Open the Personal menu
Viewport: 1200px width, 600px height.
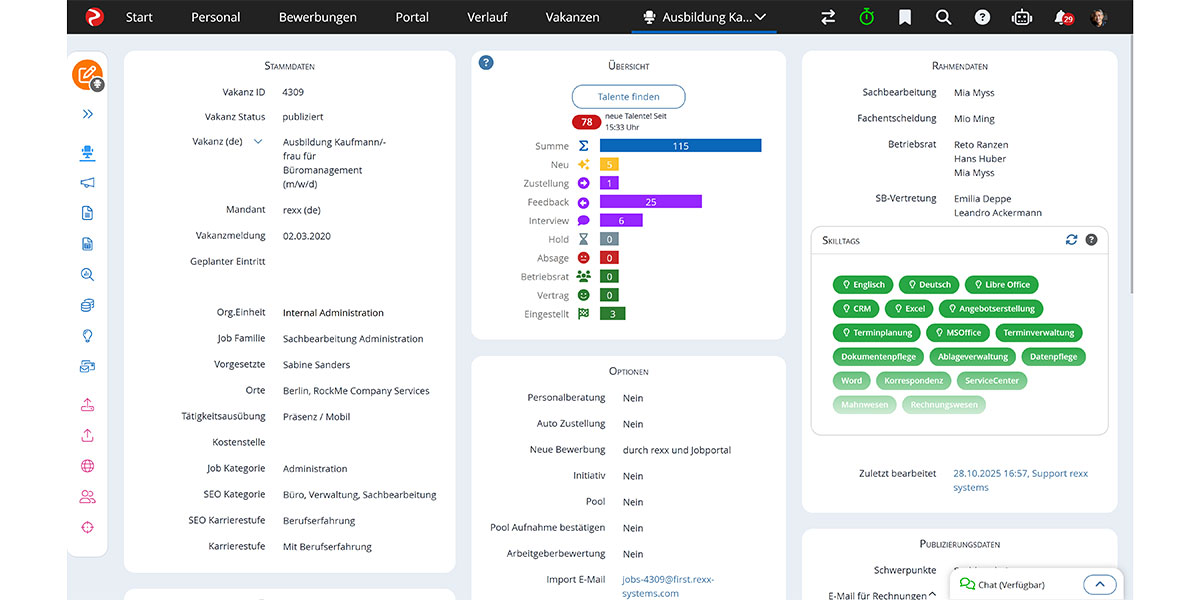pyautogui.click(x=215, y=17)
